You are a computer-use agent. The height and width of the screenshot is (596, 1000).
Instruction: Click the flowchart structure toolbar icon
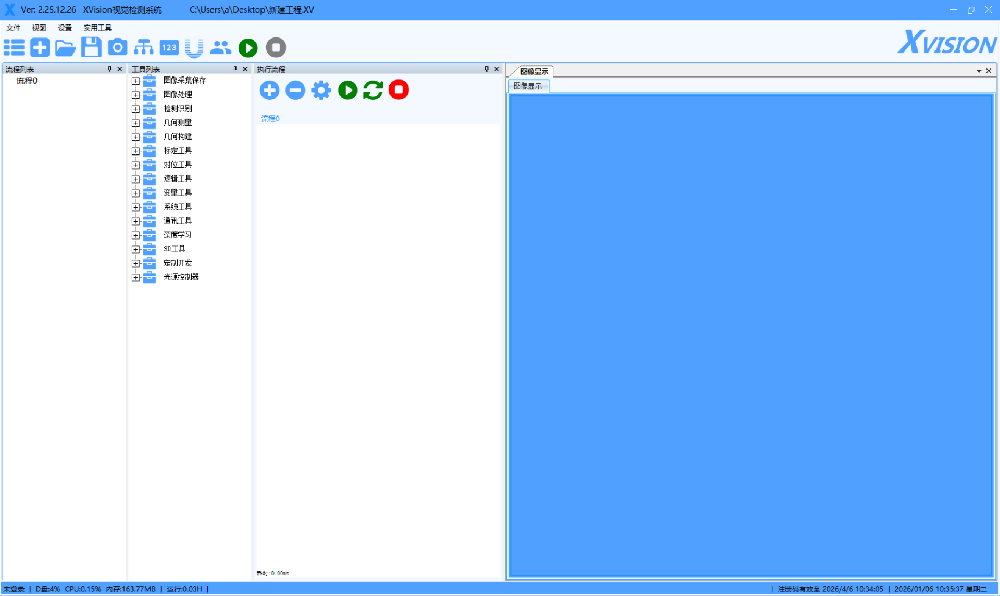[x=144, y=46]
